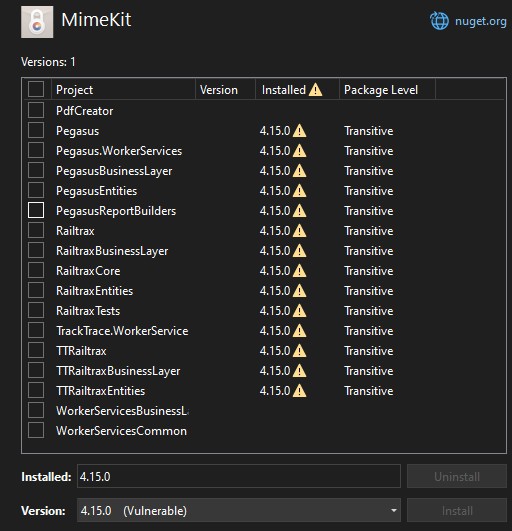Open the Version dropdown showing 4.15.0 (Vulnerable)
Viewport: 512px width, 531px height.
point(239,510)
